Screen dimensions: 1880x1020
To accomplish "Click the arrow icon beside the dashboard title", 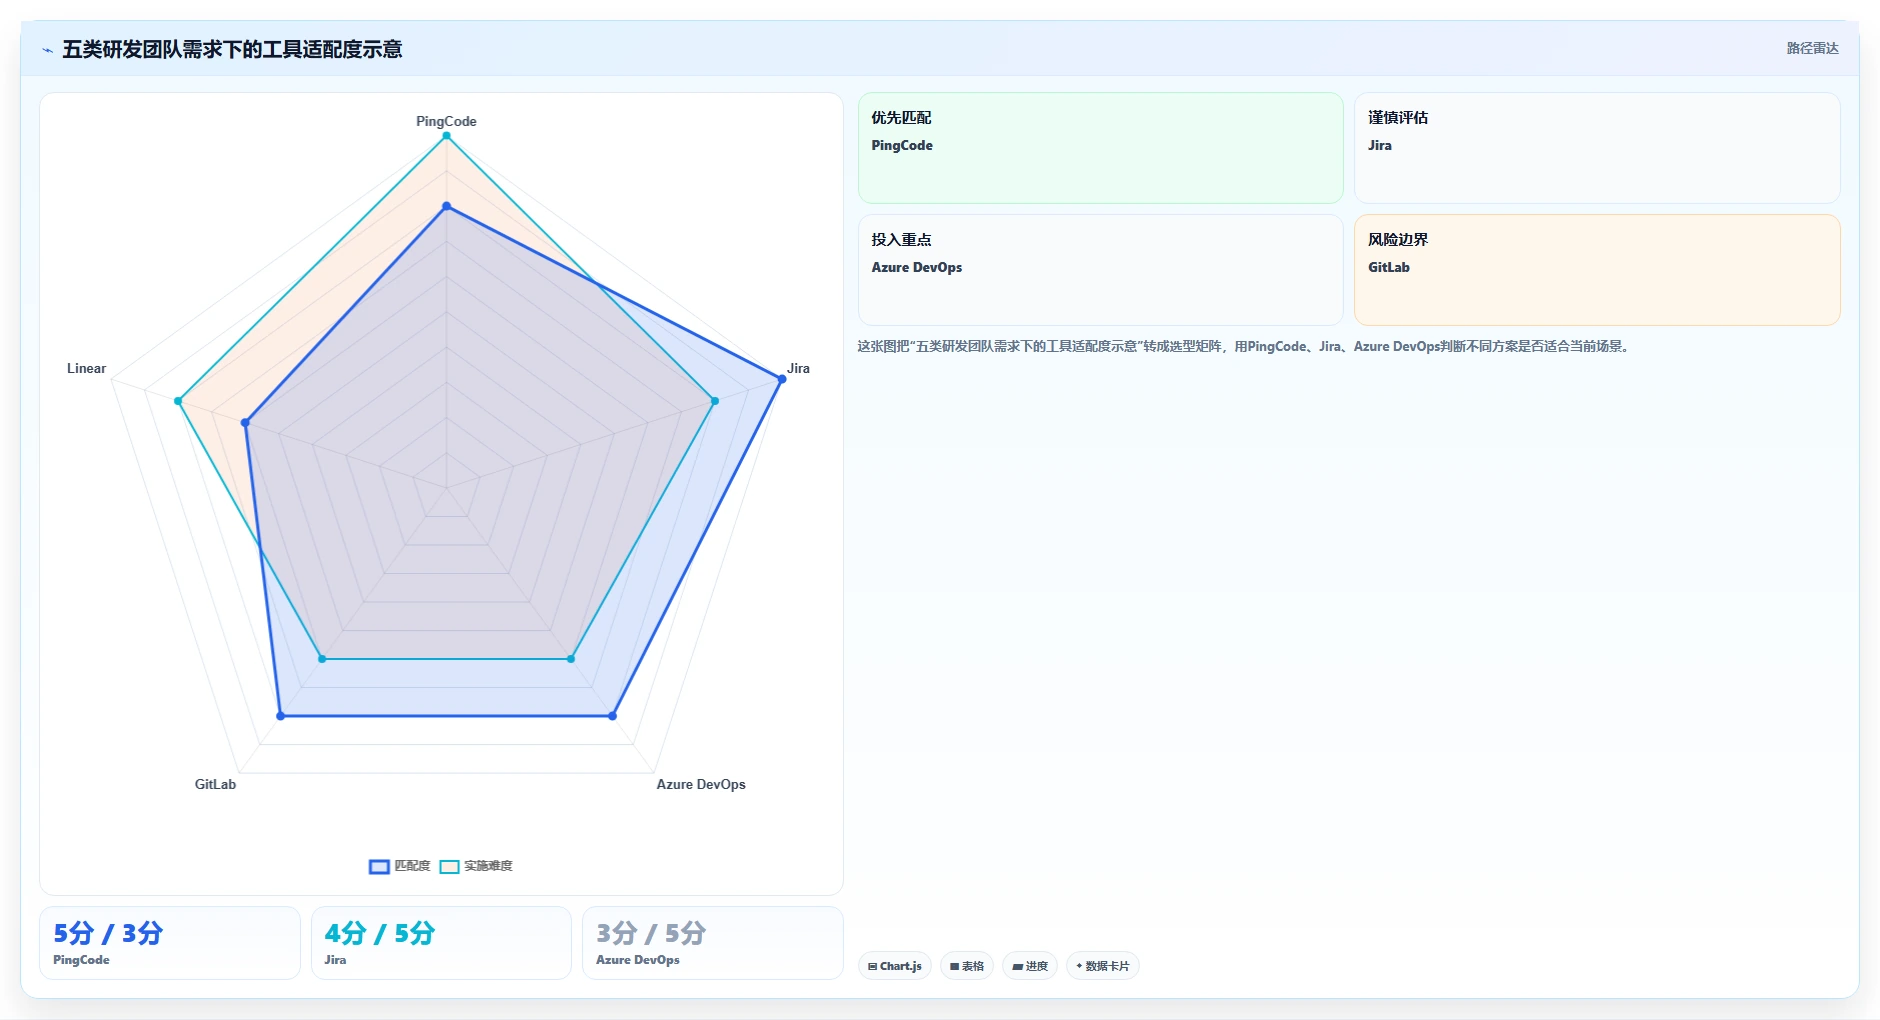I will [x=47, y=50].
